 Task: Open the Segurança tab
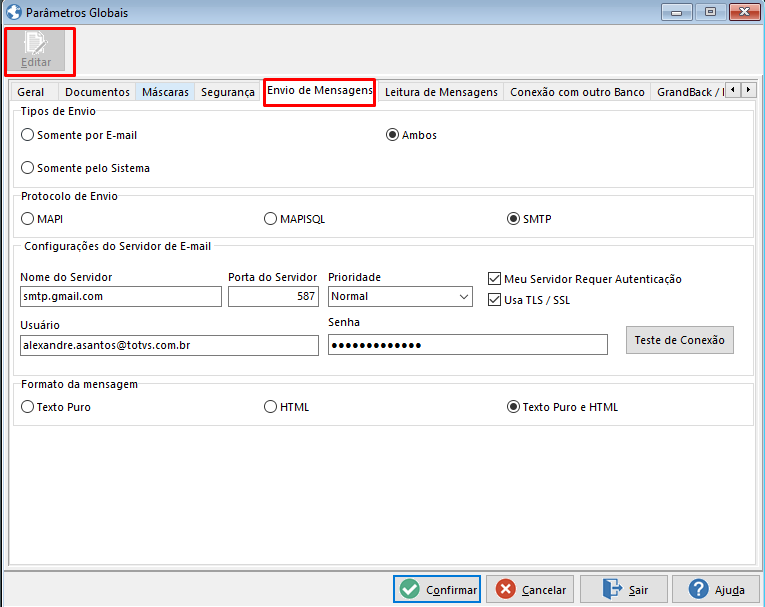pyautogui.click(x=227, y=92)
